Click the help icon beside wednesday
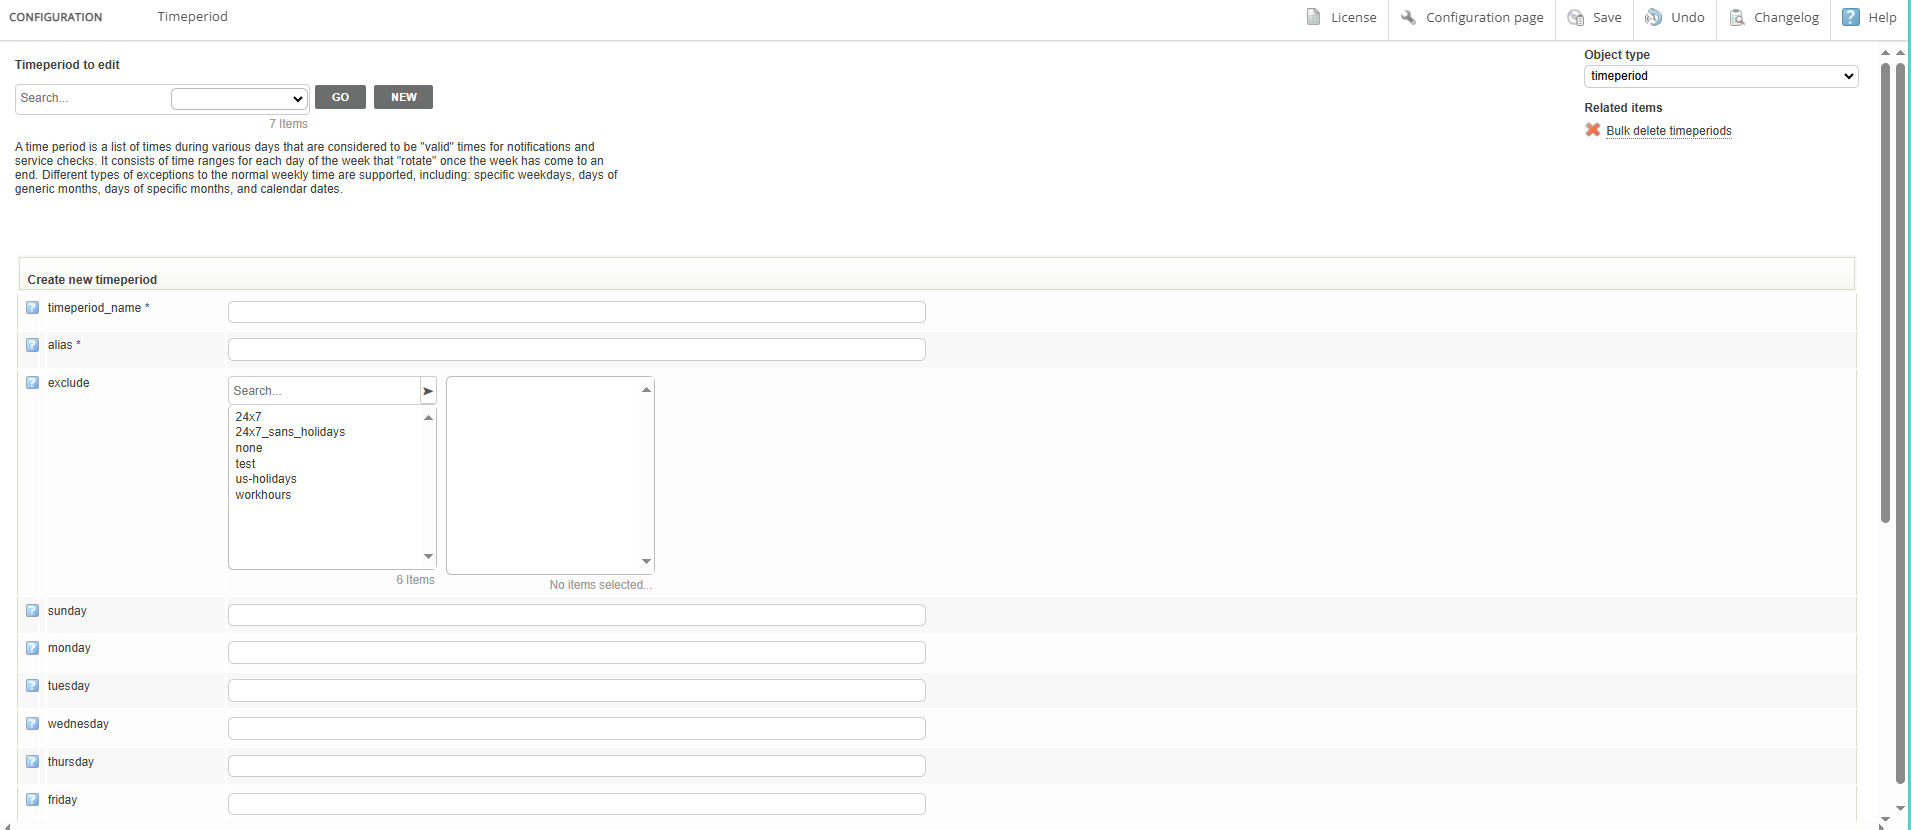Image resolution: width=1911 pixels, height=830 pixels. click(32, 724)
